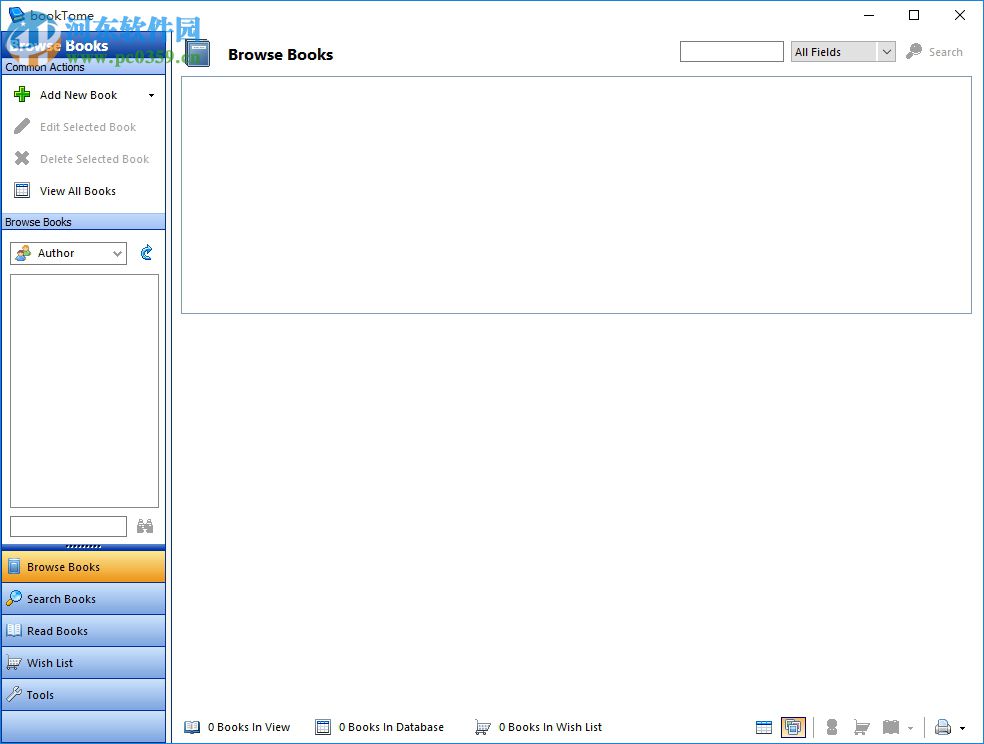Click the Browse Books tab book icon
The image size is (984, 744).
point(14,566)
